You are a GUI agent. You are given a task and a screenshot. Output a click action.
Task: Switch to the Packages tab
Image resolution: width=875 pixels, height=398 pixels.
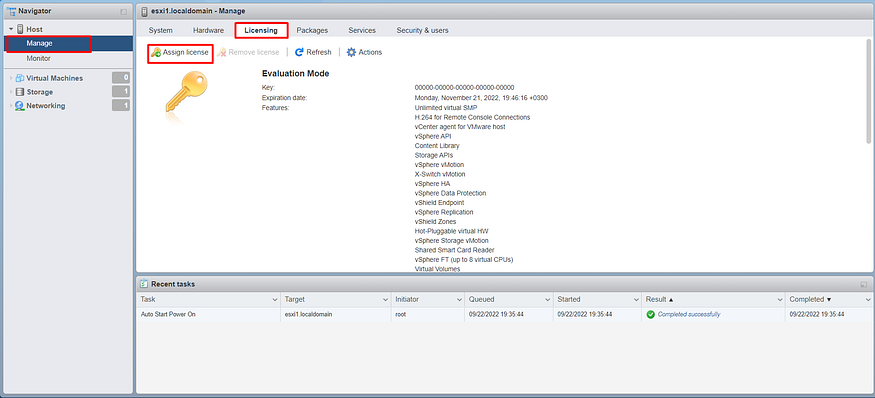click(x=312, y=30)
